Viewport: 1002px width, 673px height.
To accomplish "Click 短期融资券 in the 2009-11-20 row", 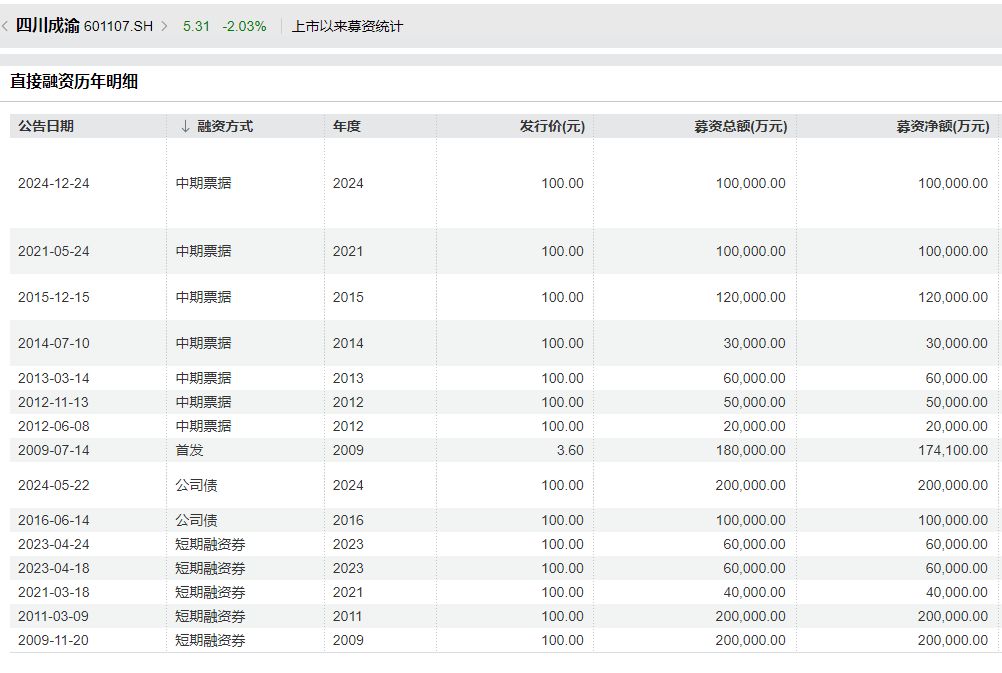I will click(x=210, y=640).
